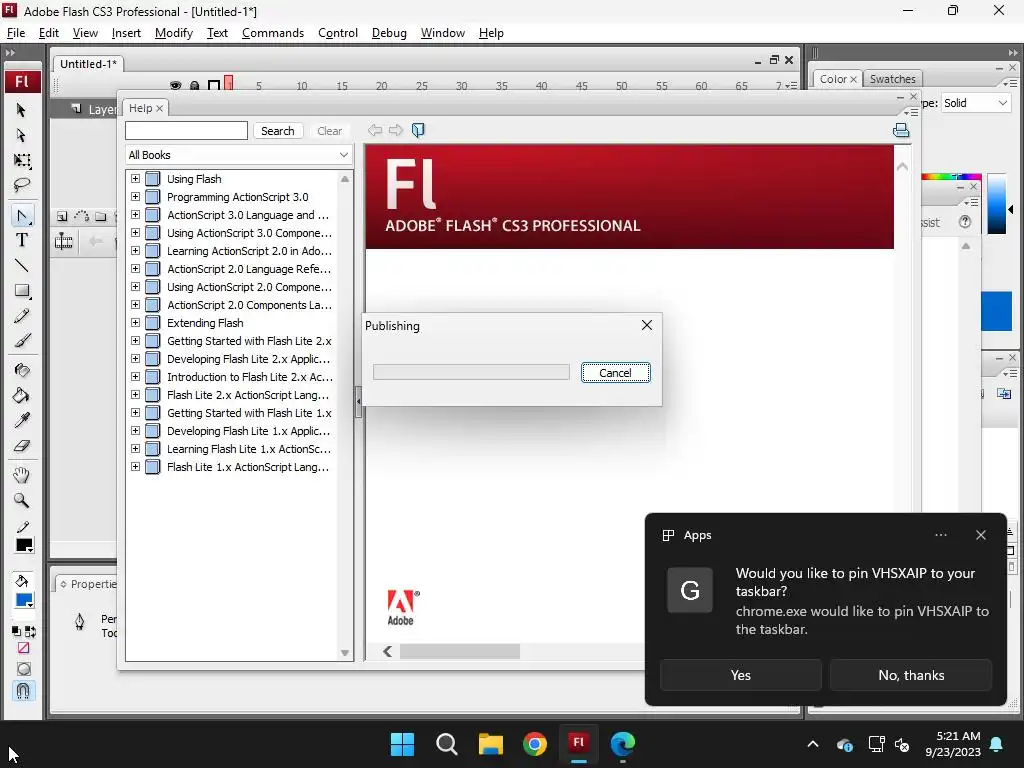This screenshot has height=768, width=1024.
Task: Open Microsoft Edge from taskbar
Action: point(622,744)
